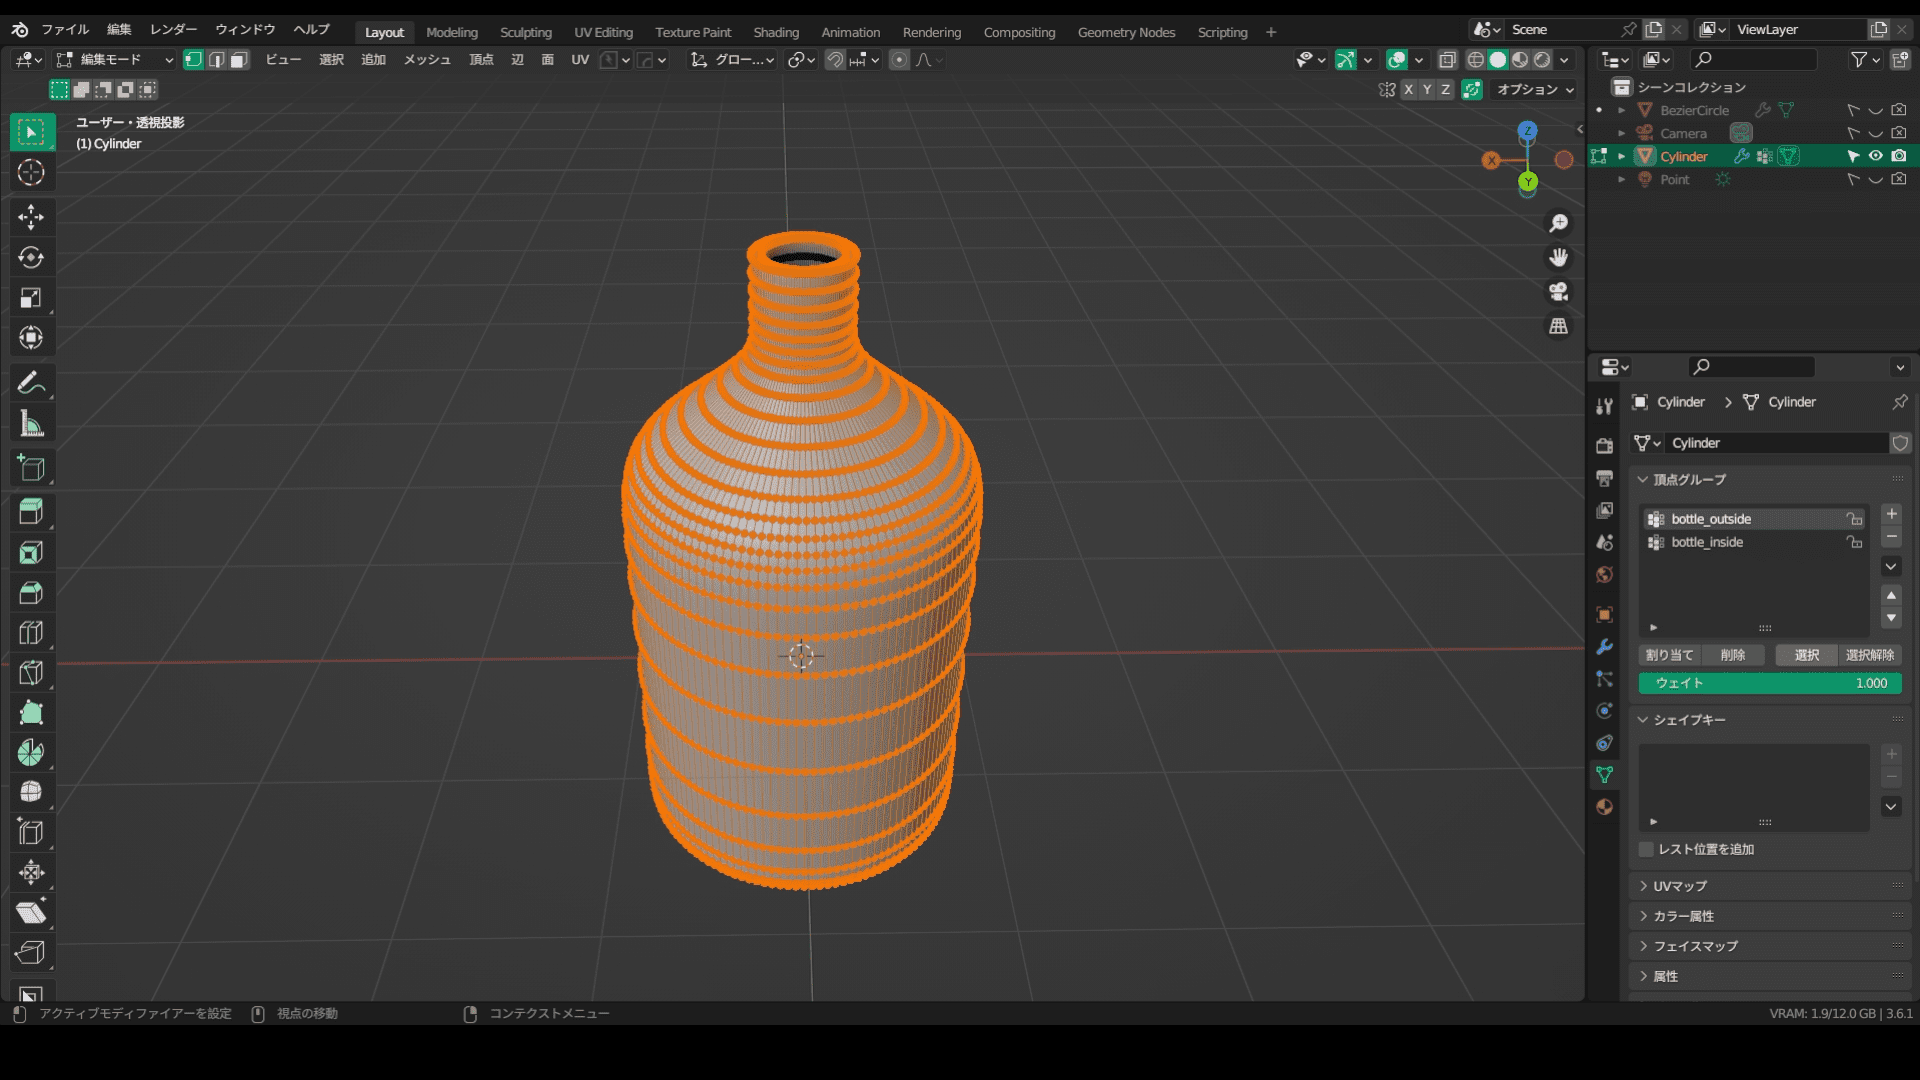Expand BezierCircle in the outliner
Viewport: 1920px width, 1080px height.
[1621, 110]
